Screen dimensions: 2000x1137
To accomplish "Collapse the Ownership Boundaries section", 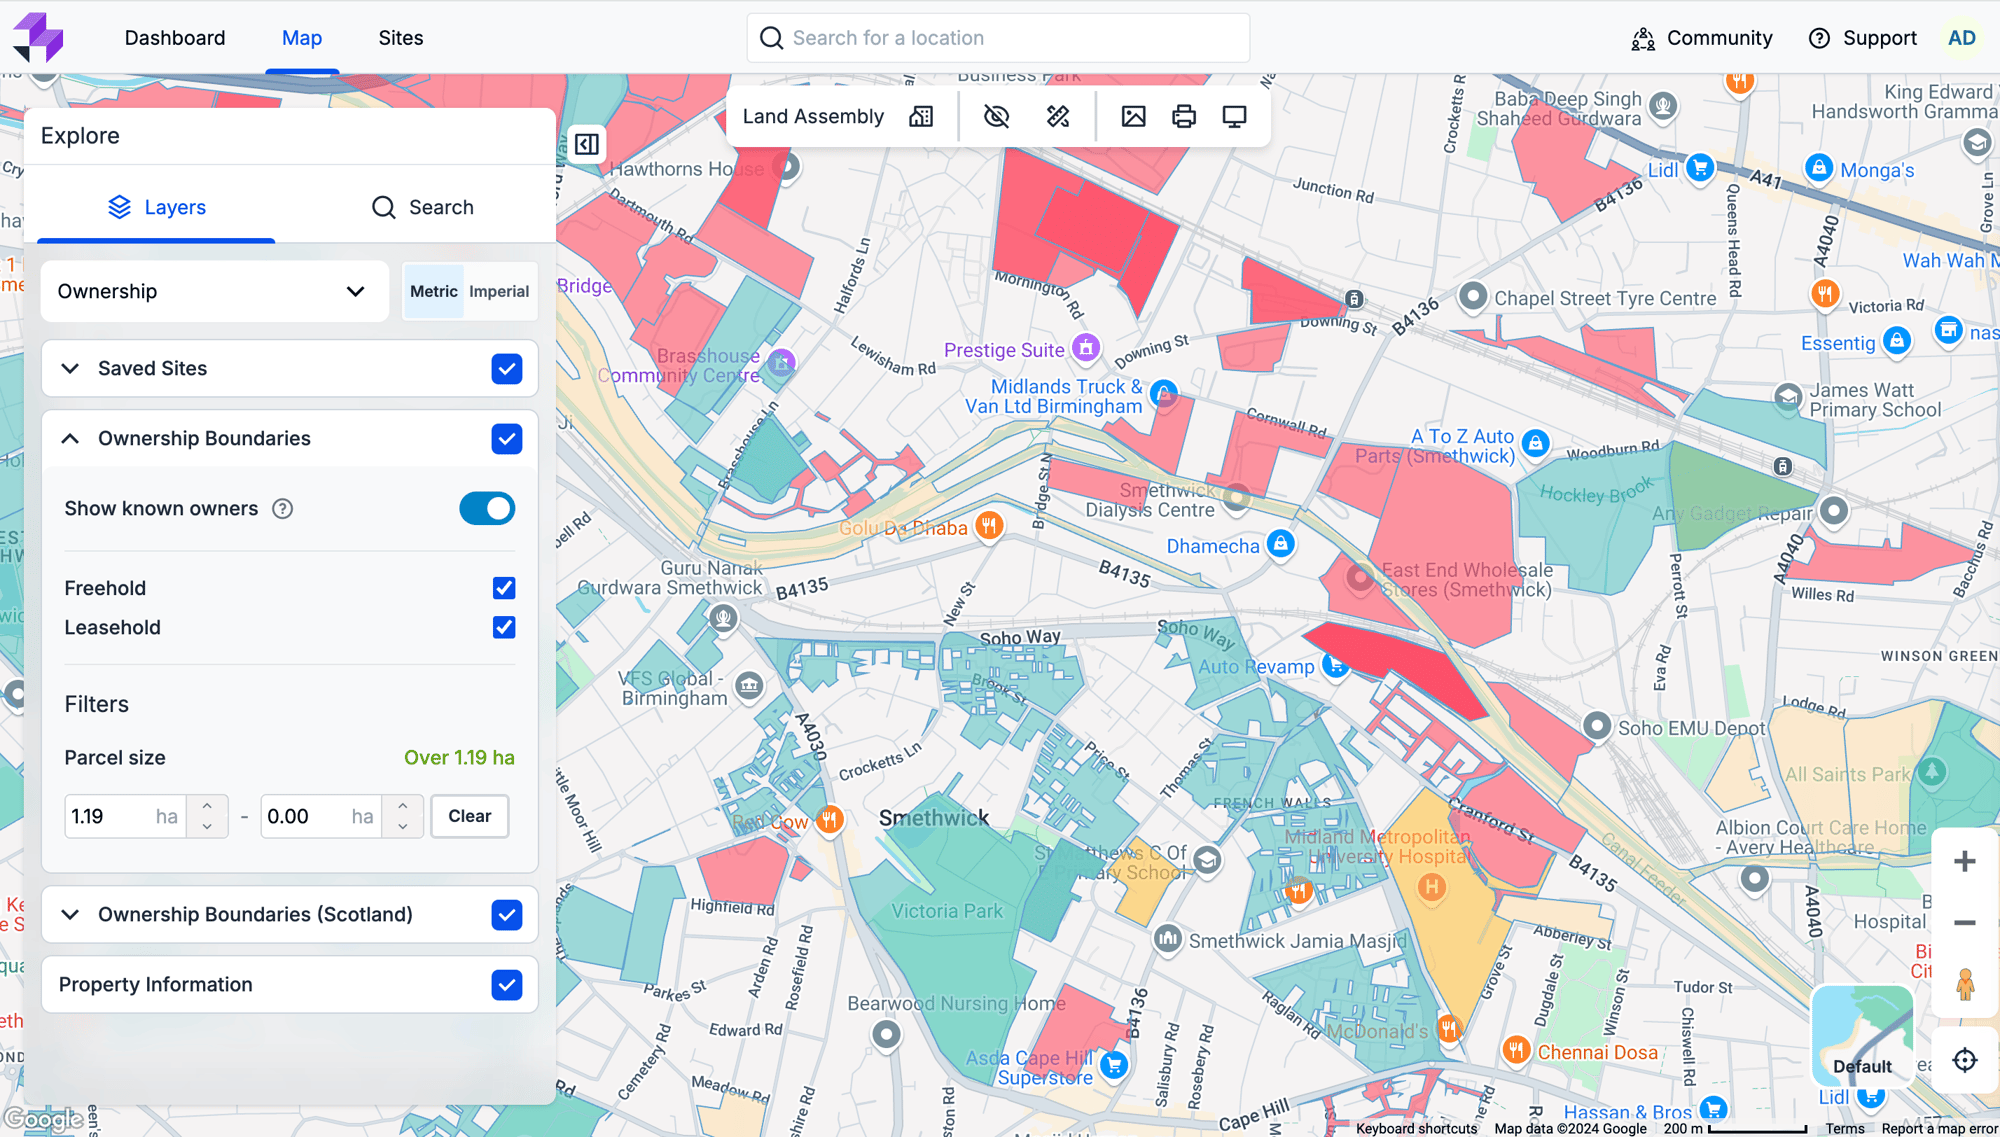I will click(x=70, y=439).
